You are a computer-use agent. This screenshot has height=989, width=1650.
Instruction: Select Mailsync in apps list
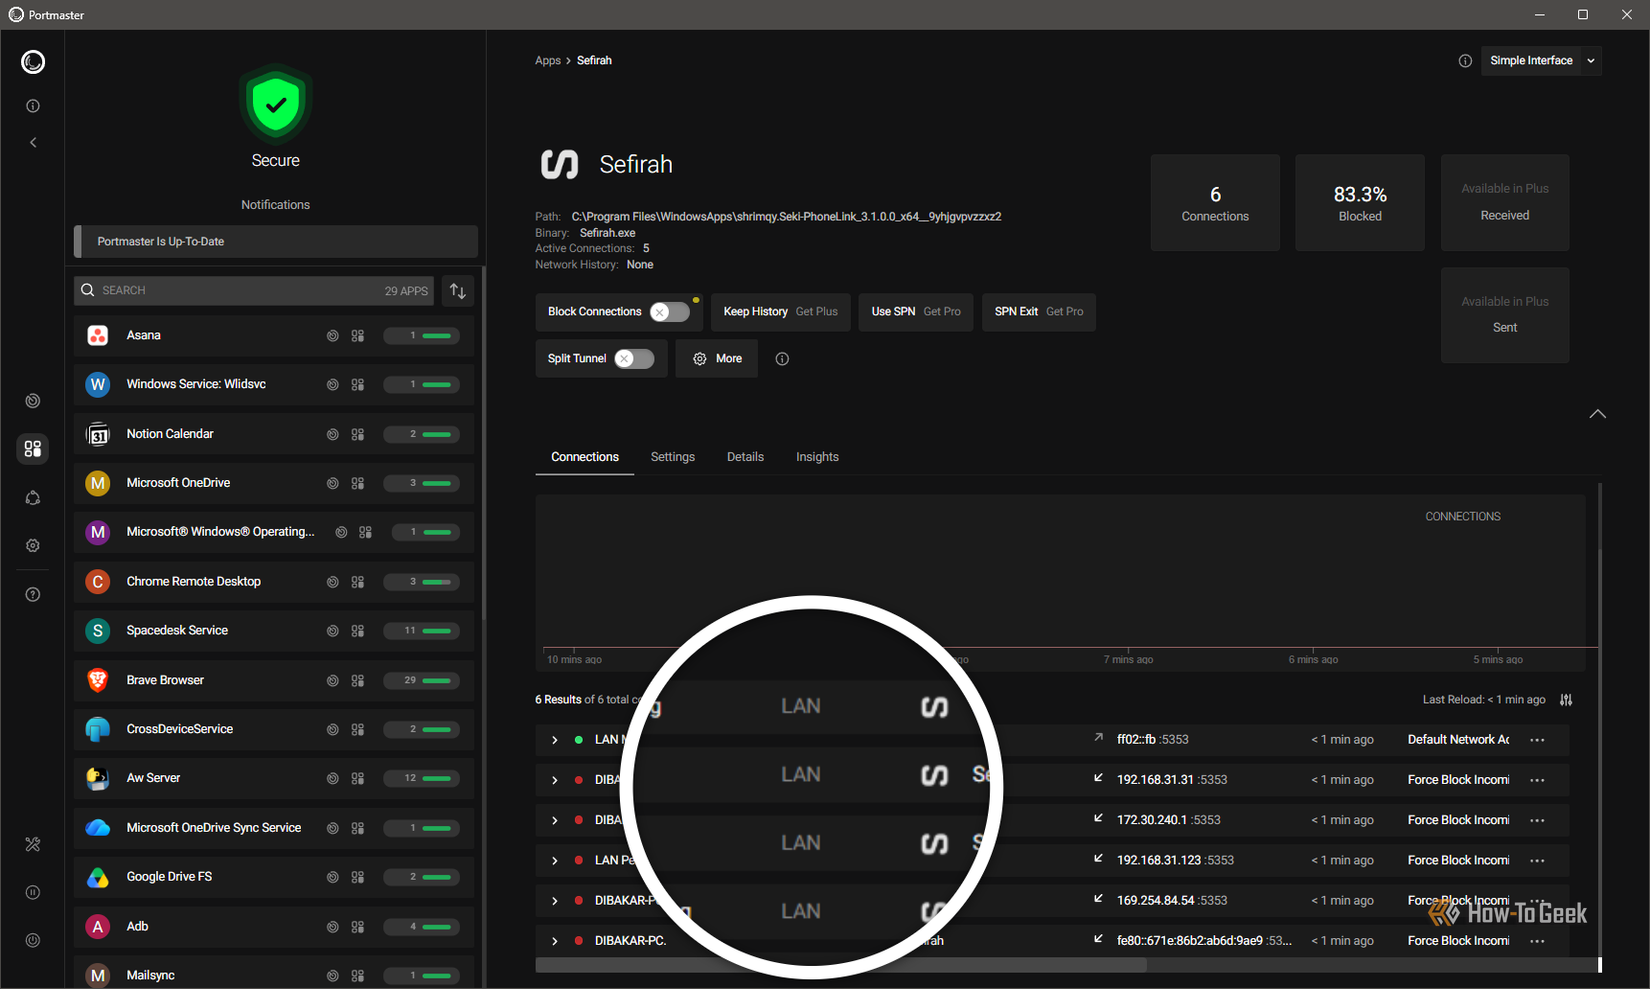pyautogui.click(x=274, y=975)
